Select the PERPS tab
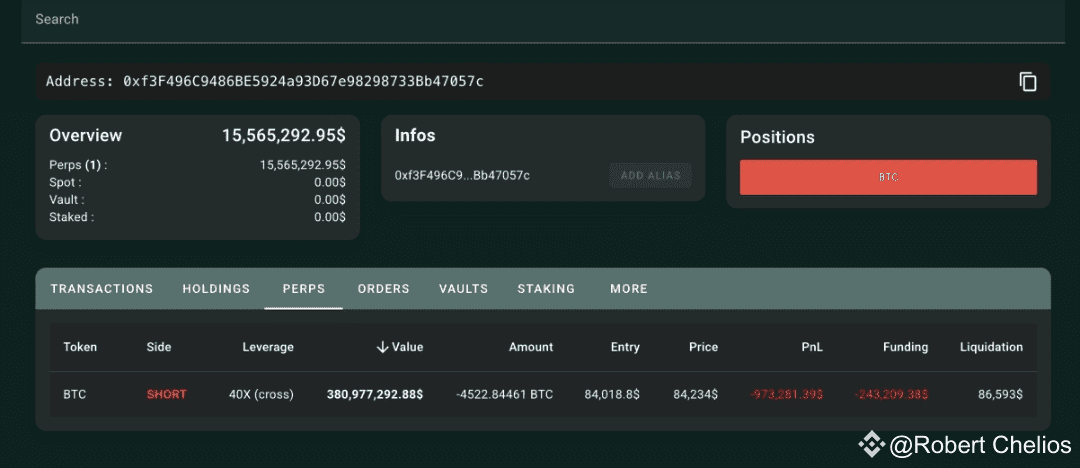The height and width of the screenshot is (468, 1080). tap(304, 289)
